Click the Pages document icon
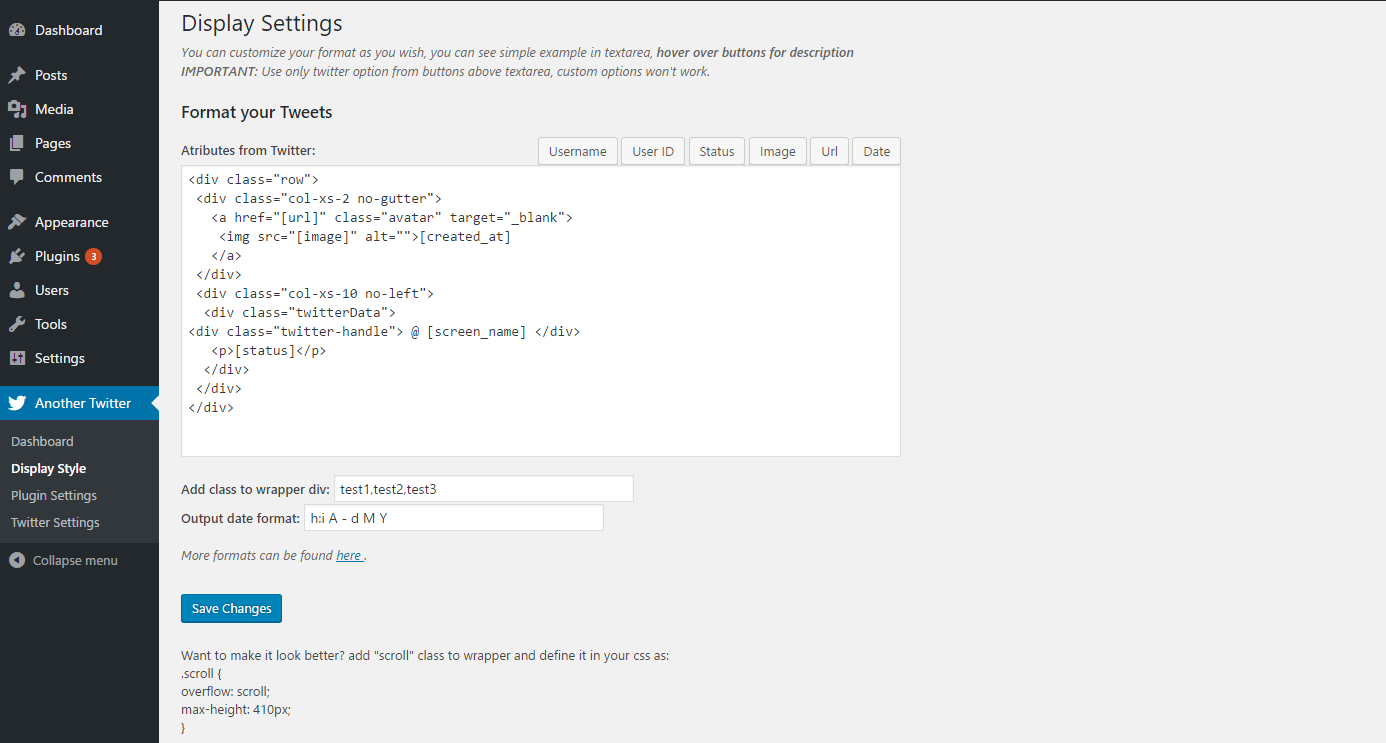 click(17, 143)
